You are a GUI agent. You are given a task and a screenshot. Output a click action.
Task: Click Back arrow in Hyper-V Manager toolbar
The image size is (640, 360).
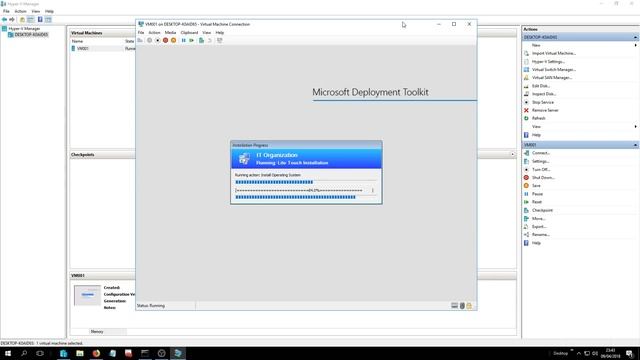tap(4, 20)
